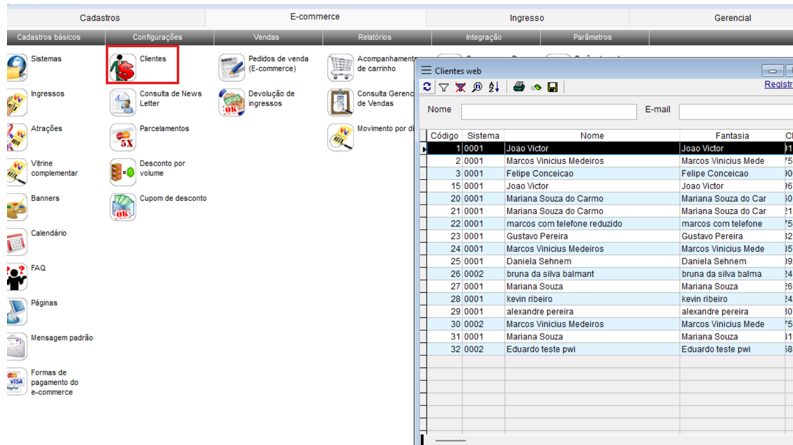Open Desconto por volume icon
This screenshot has width=793, height=445.
pos(123,171)
